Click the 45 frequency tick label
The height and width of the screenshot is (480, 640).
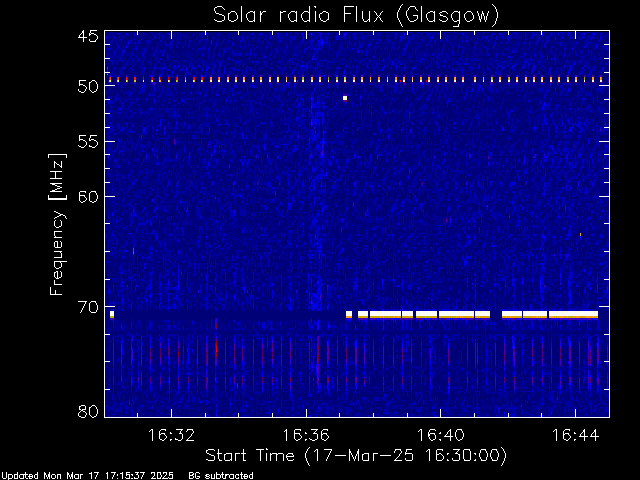(x=88, y=37)
